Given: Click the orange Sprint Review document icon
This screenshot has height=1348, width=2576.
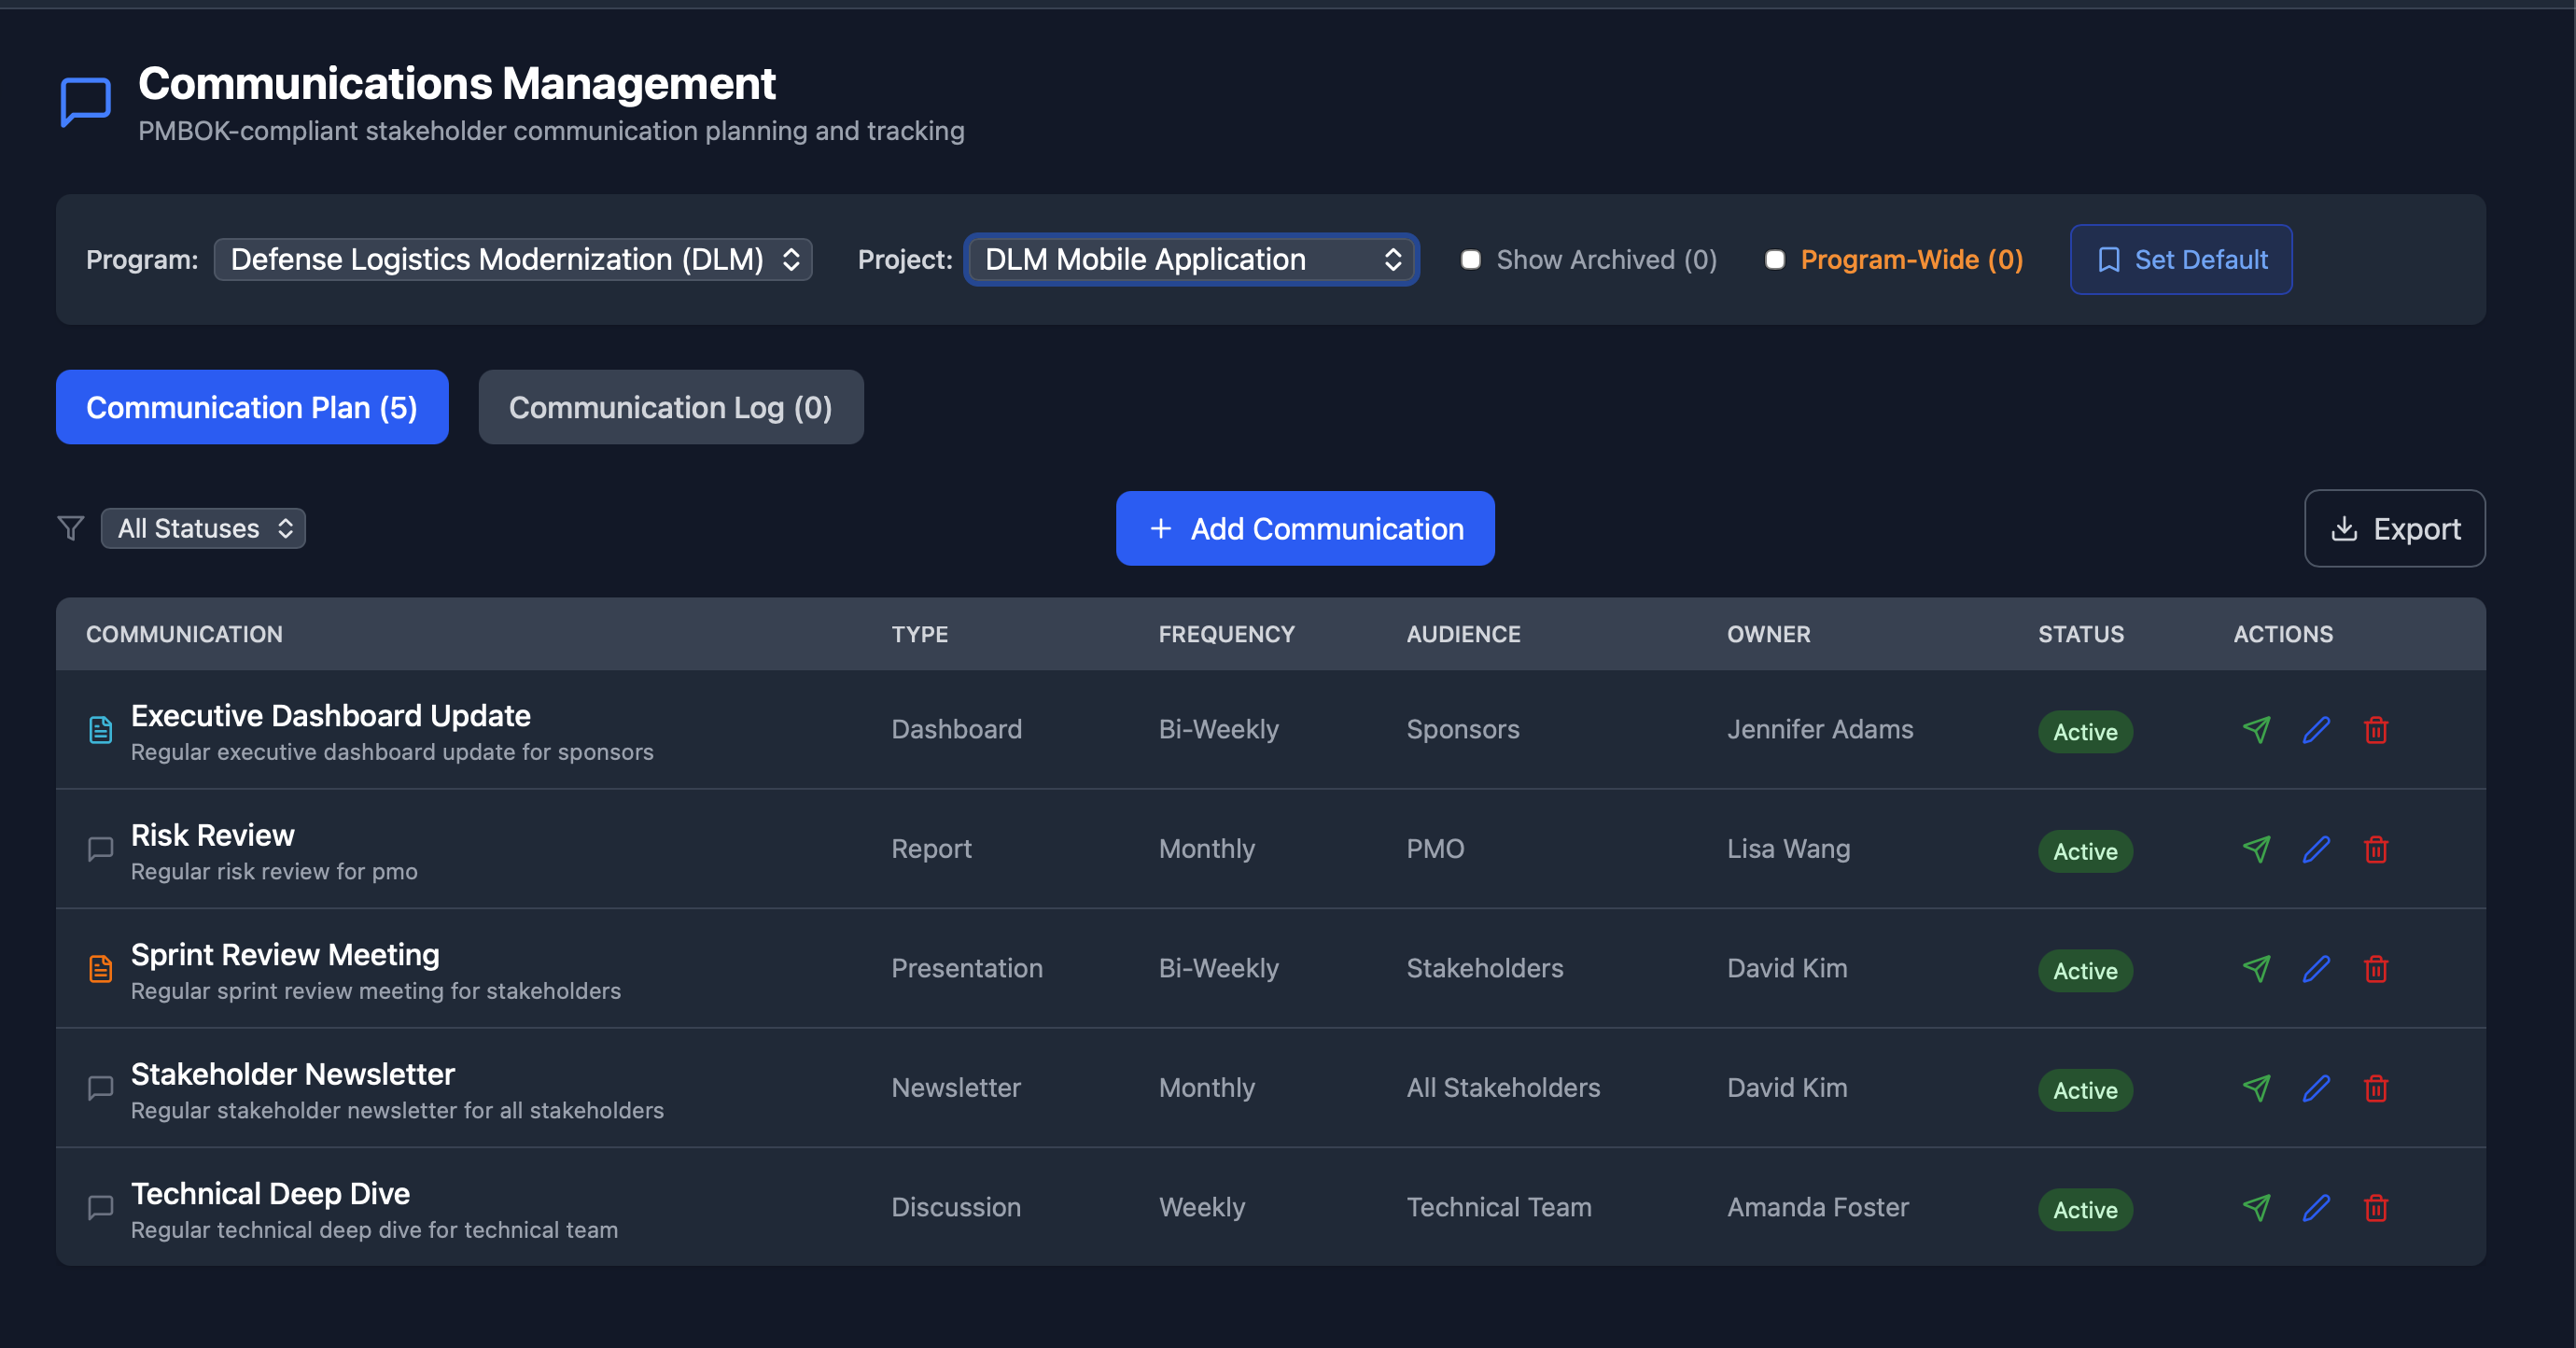Looking at the screenshot, I should pos(101,969).
